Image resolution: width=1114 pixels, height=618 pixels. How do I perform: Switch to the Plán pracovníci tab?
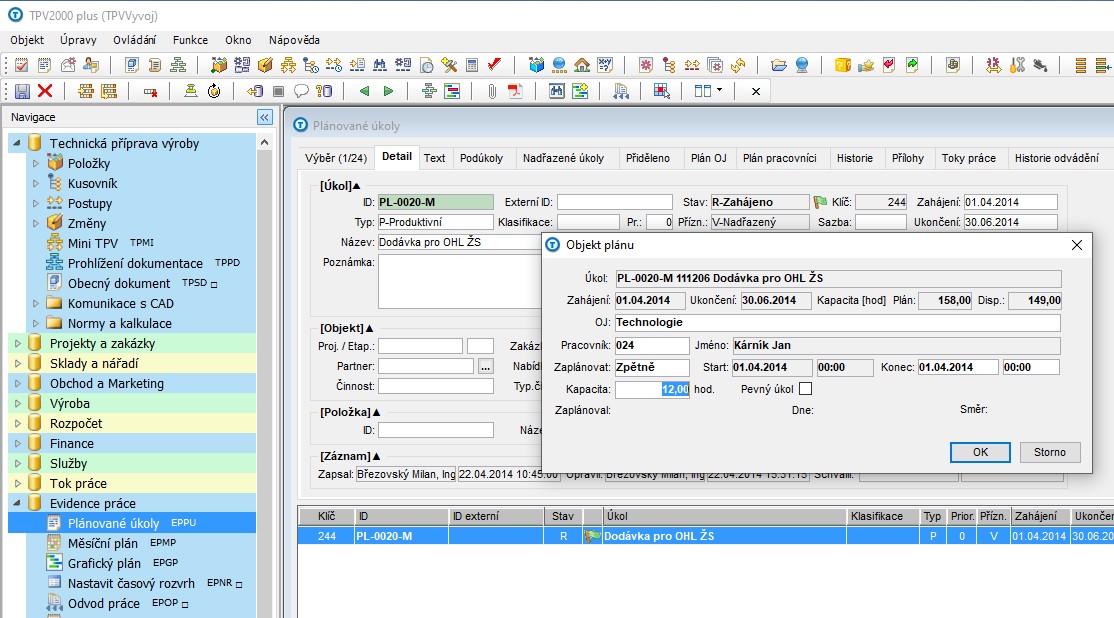click(779, 158)
